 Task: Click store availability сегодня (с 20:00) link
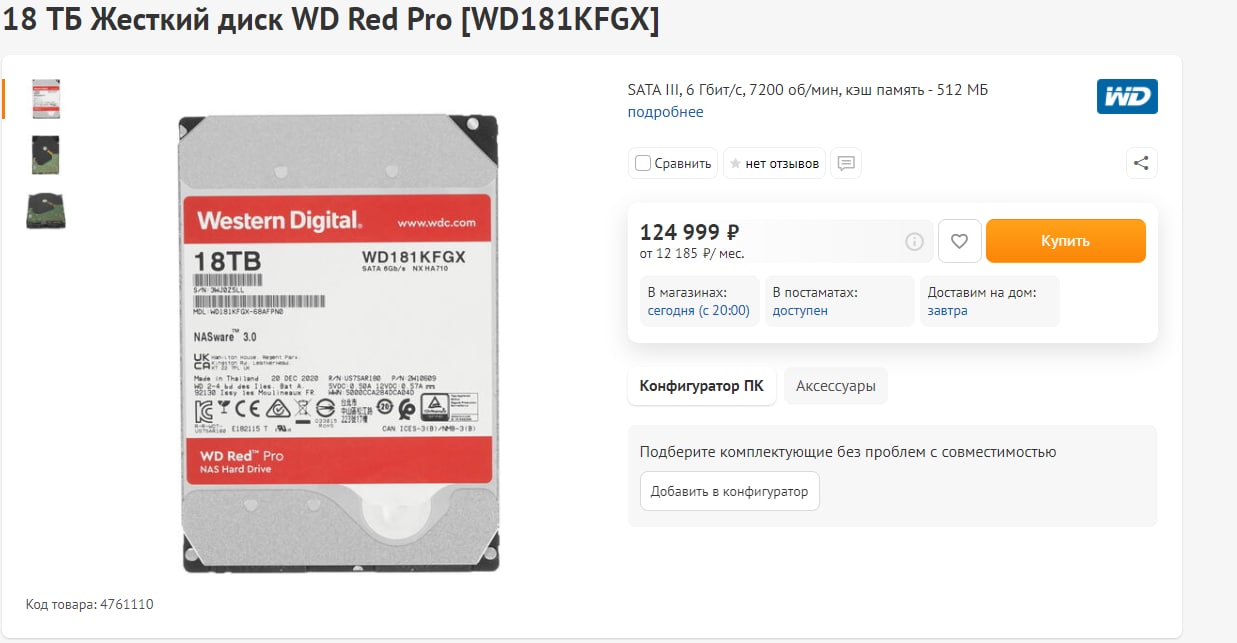pyautogui.click(x=699, y=311)
